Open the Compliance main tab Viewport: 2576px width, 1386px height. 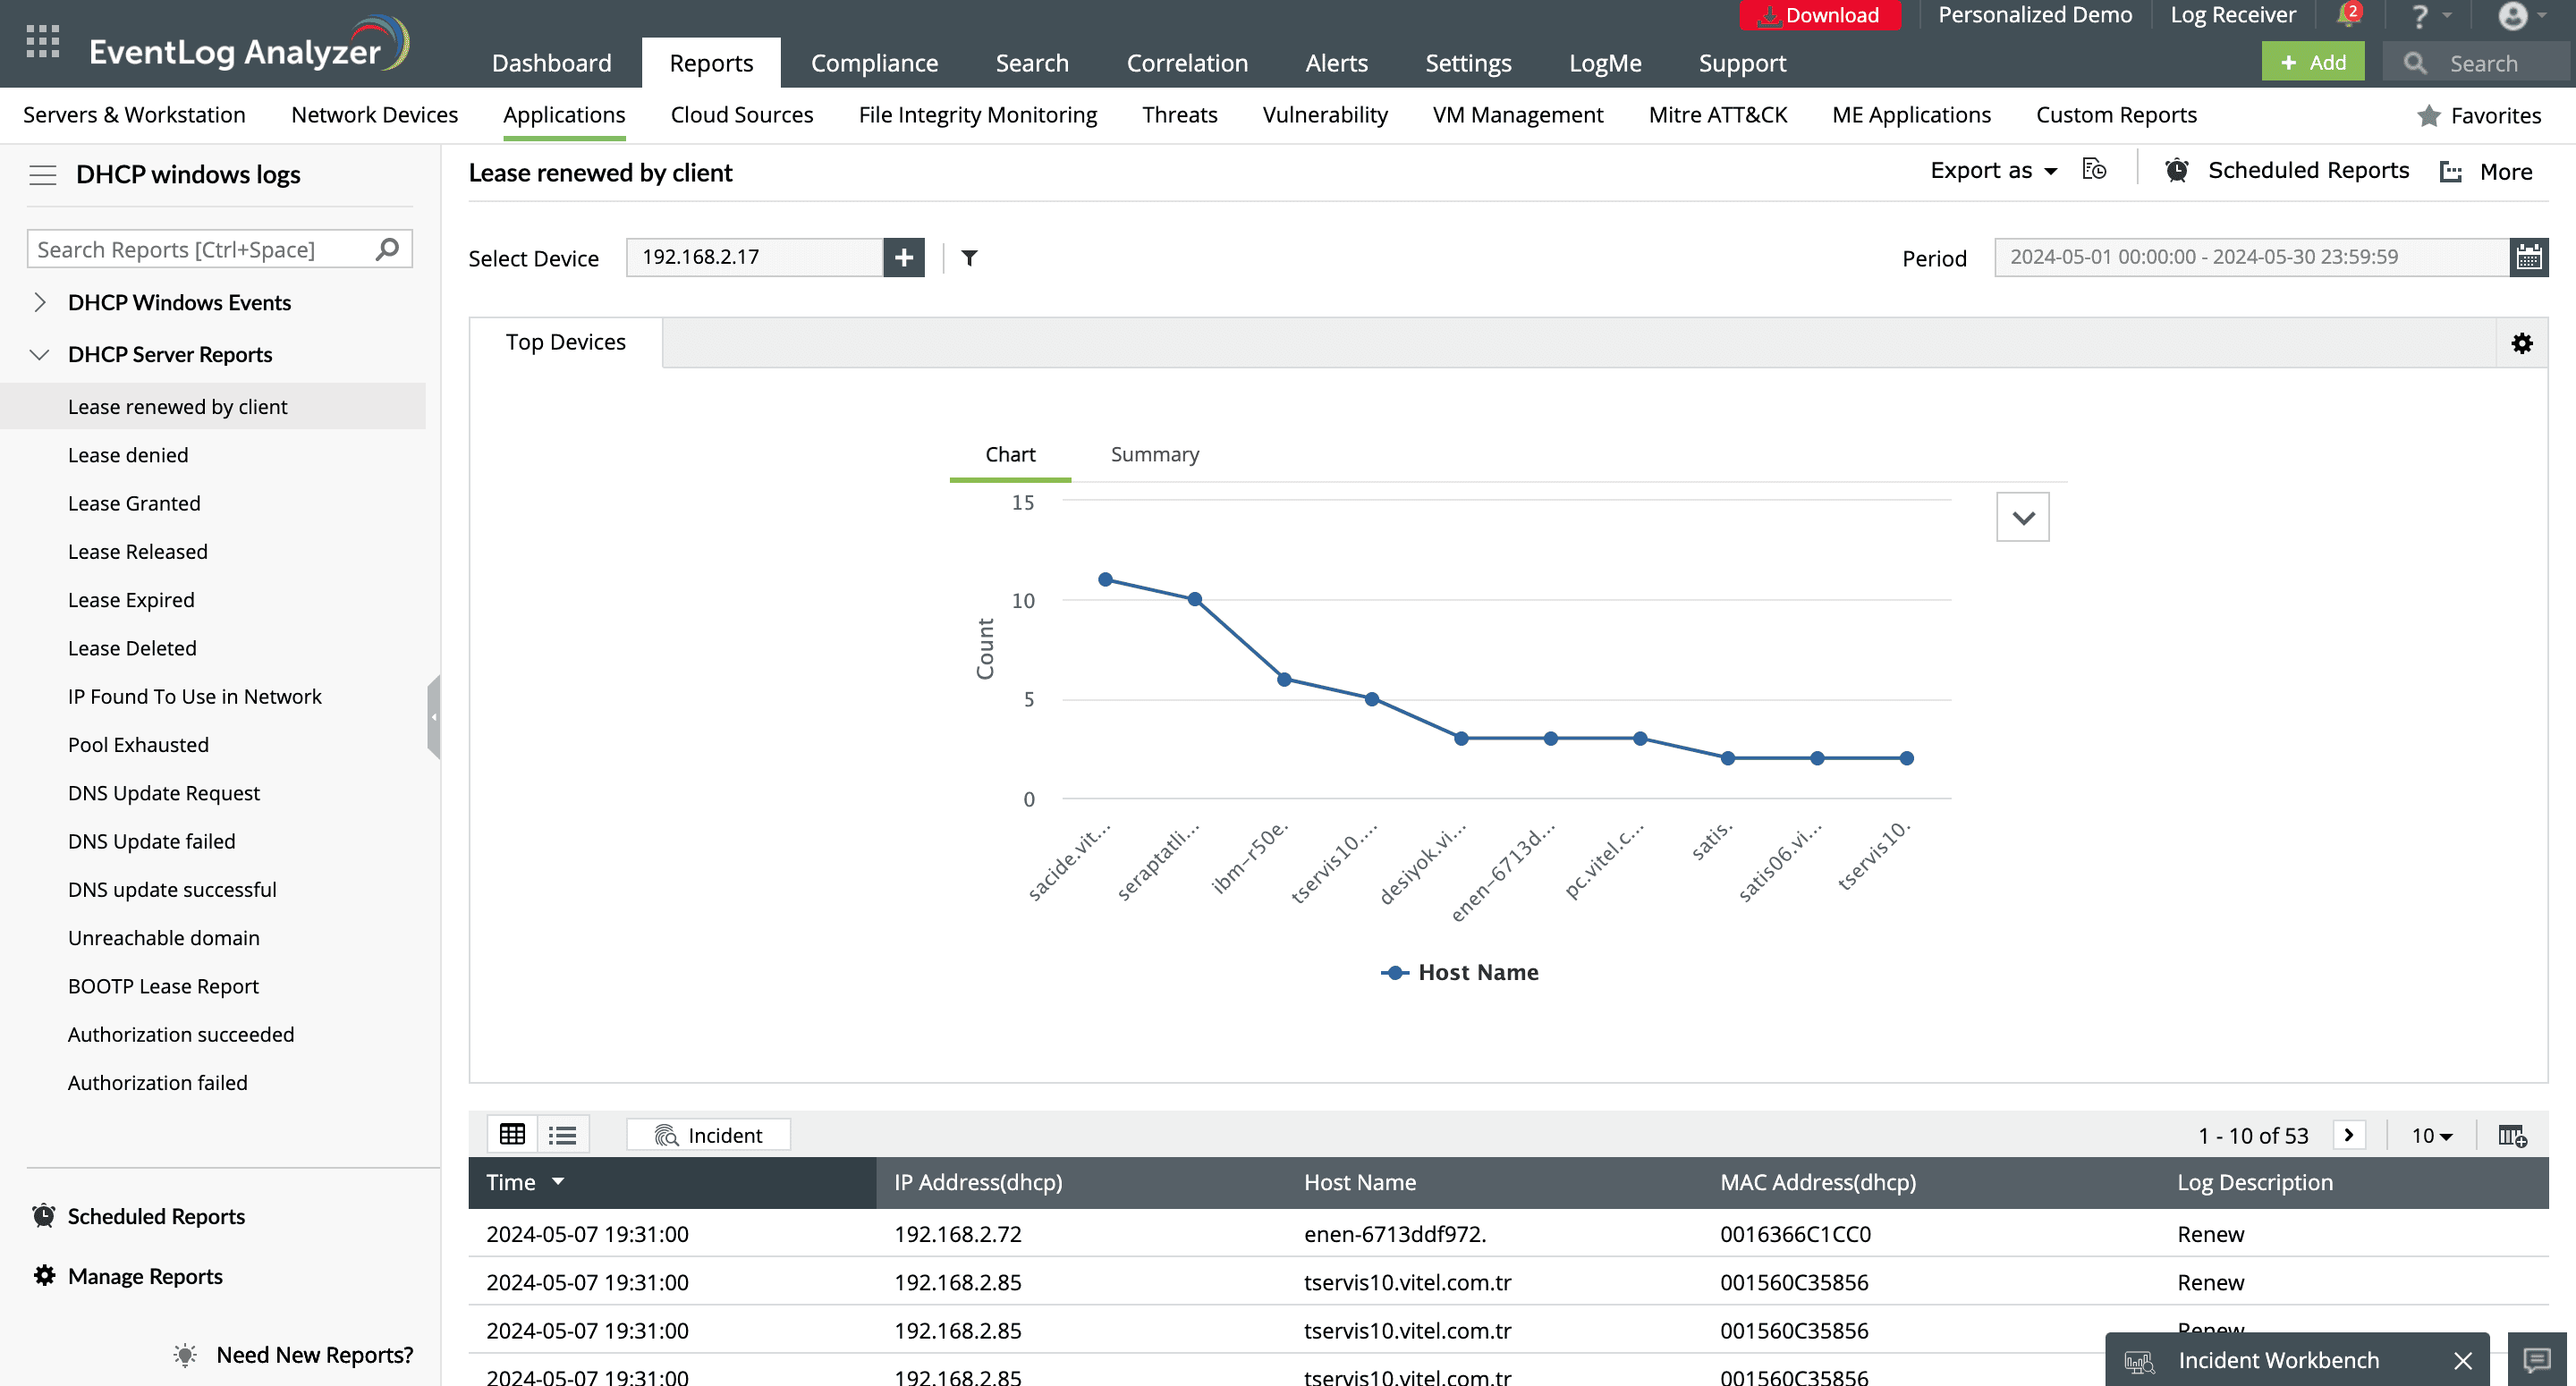(x=874, y=63)
